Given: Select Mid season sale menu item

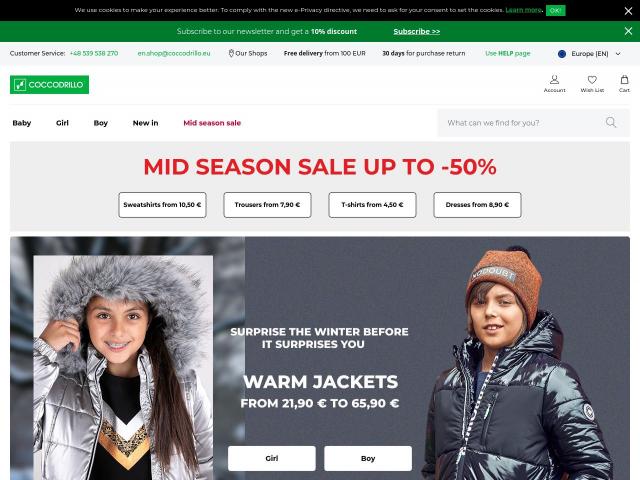Looking at the screenshot, I should (212, 123).
